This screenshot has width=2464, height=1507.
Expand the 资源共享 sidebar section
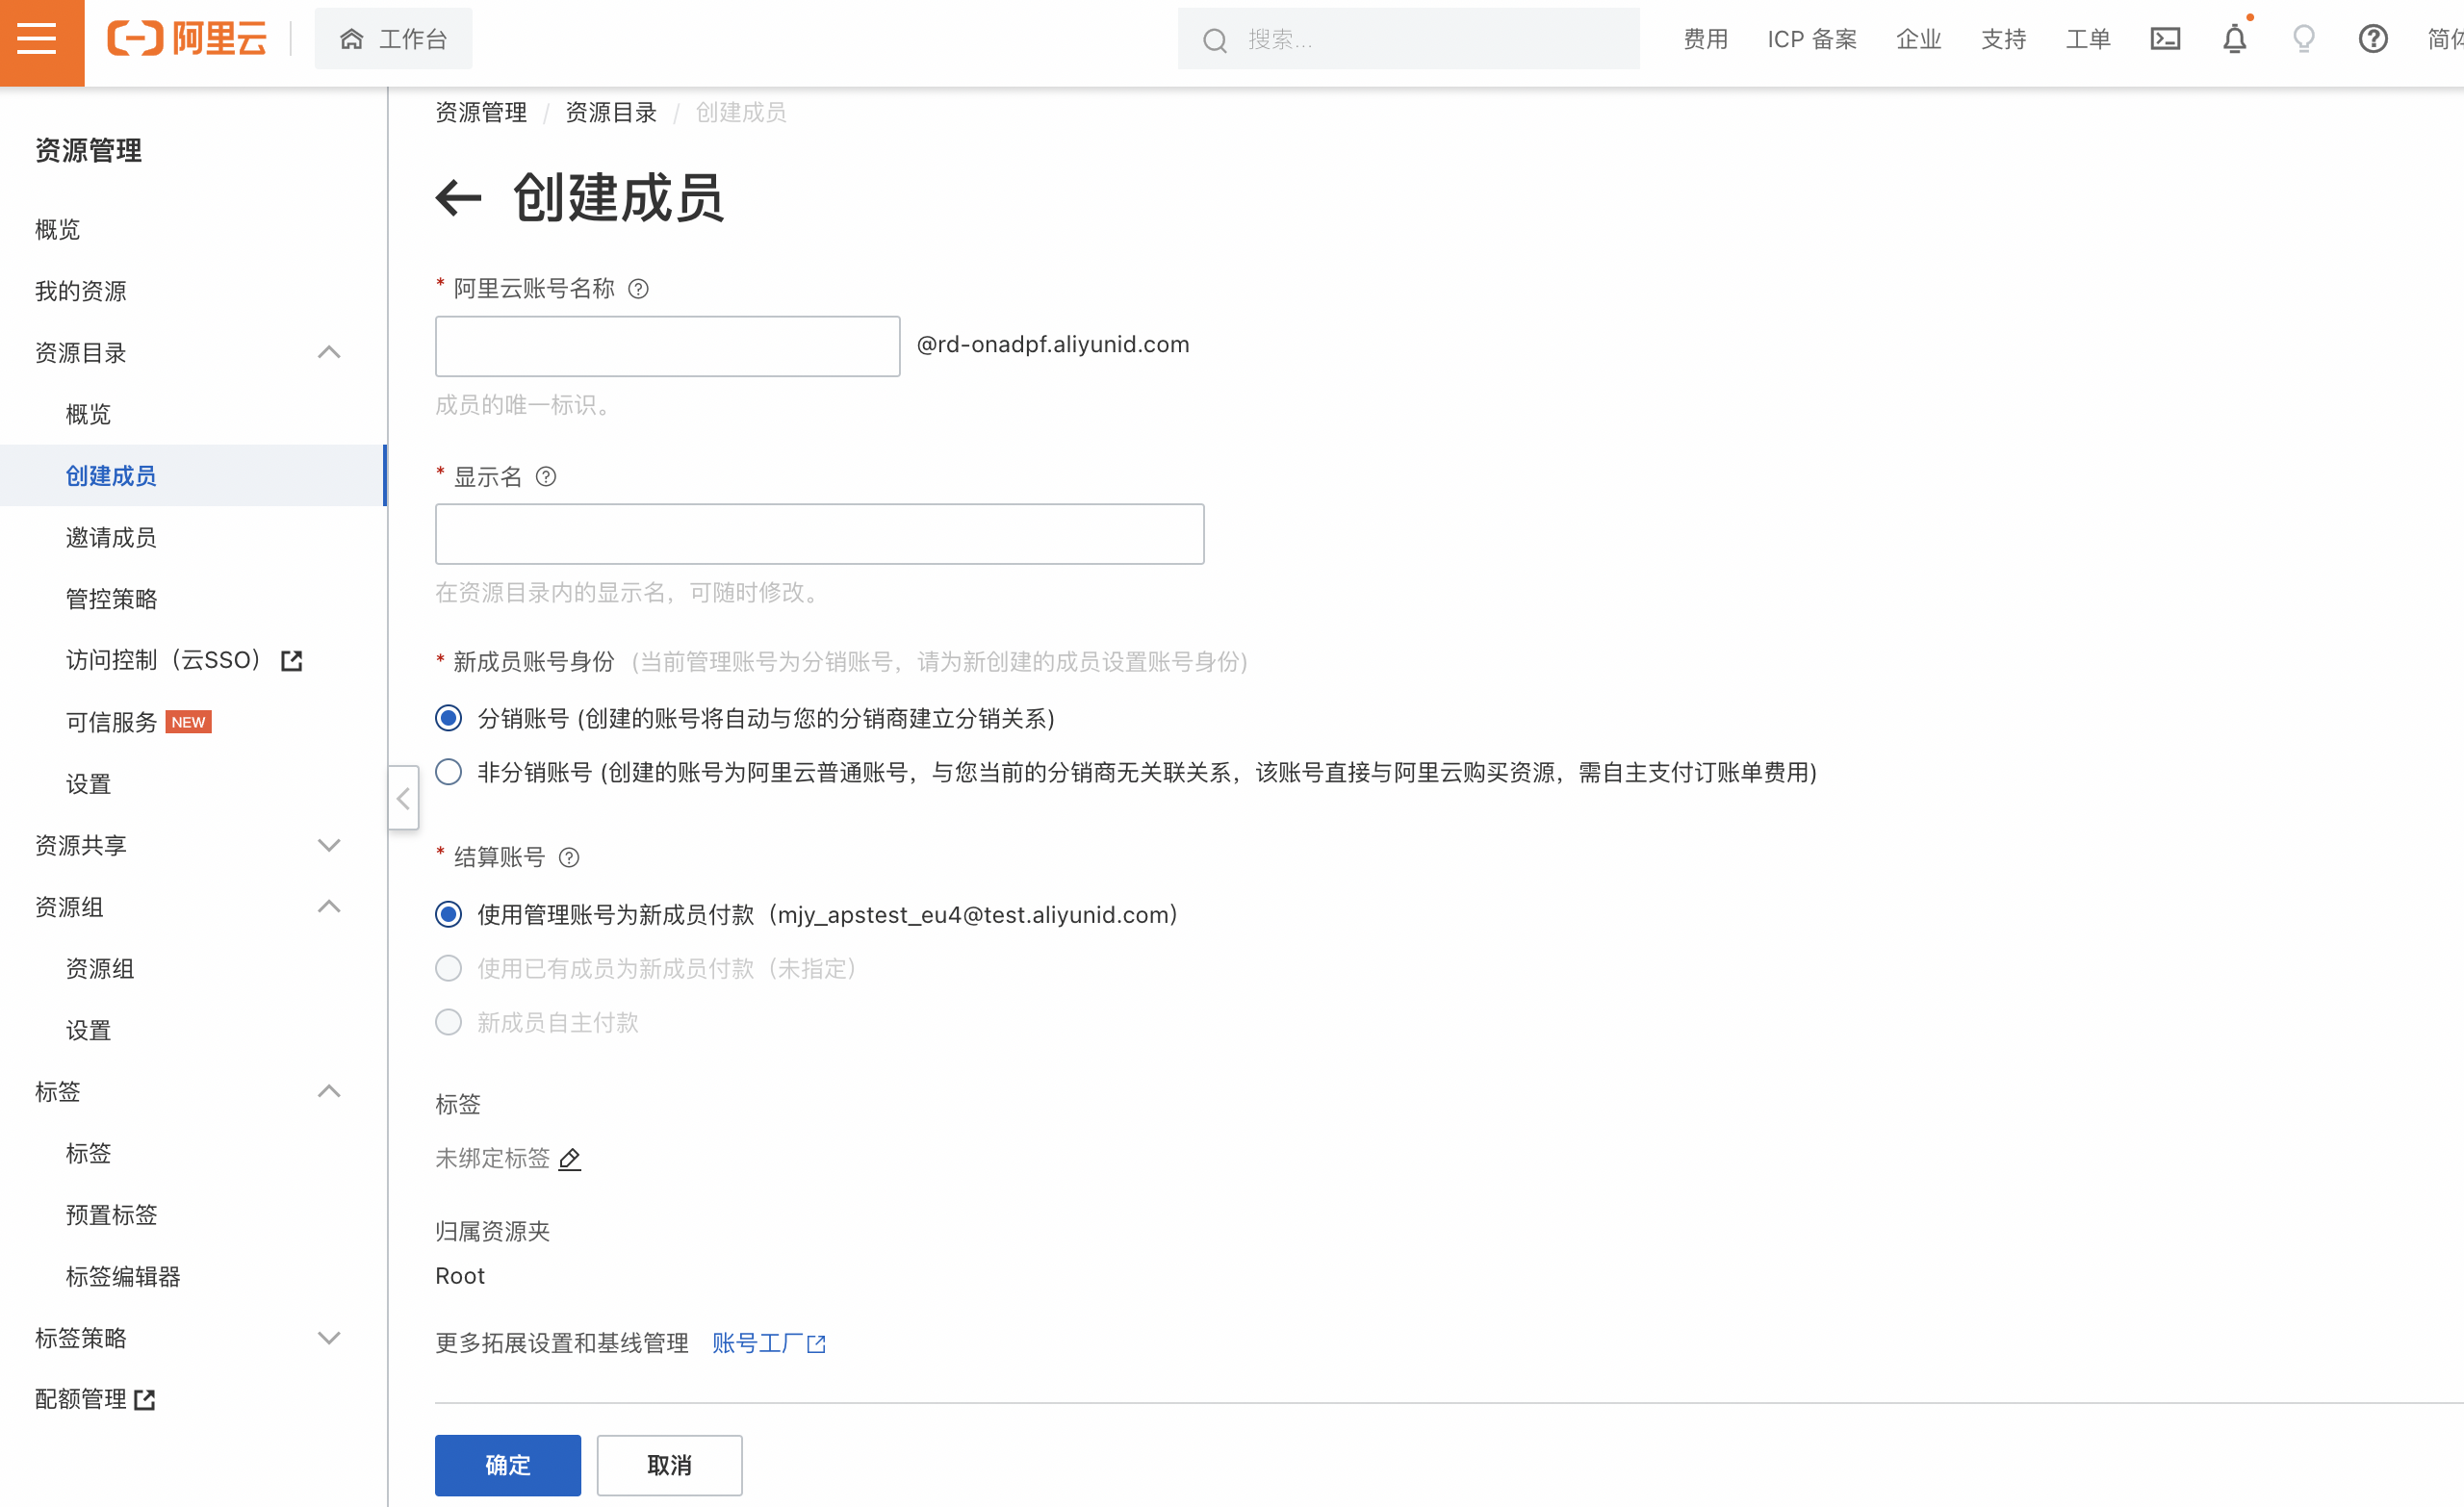coord(329,845)
